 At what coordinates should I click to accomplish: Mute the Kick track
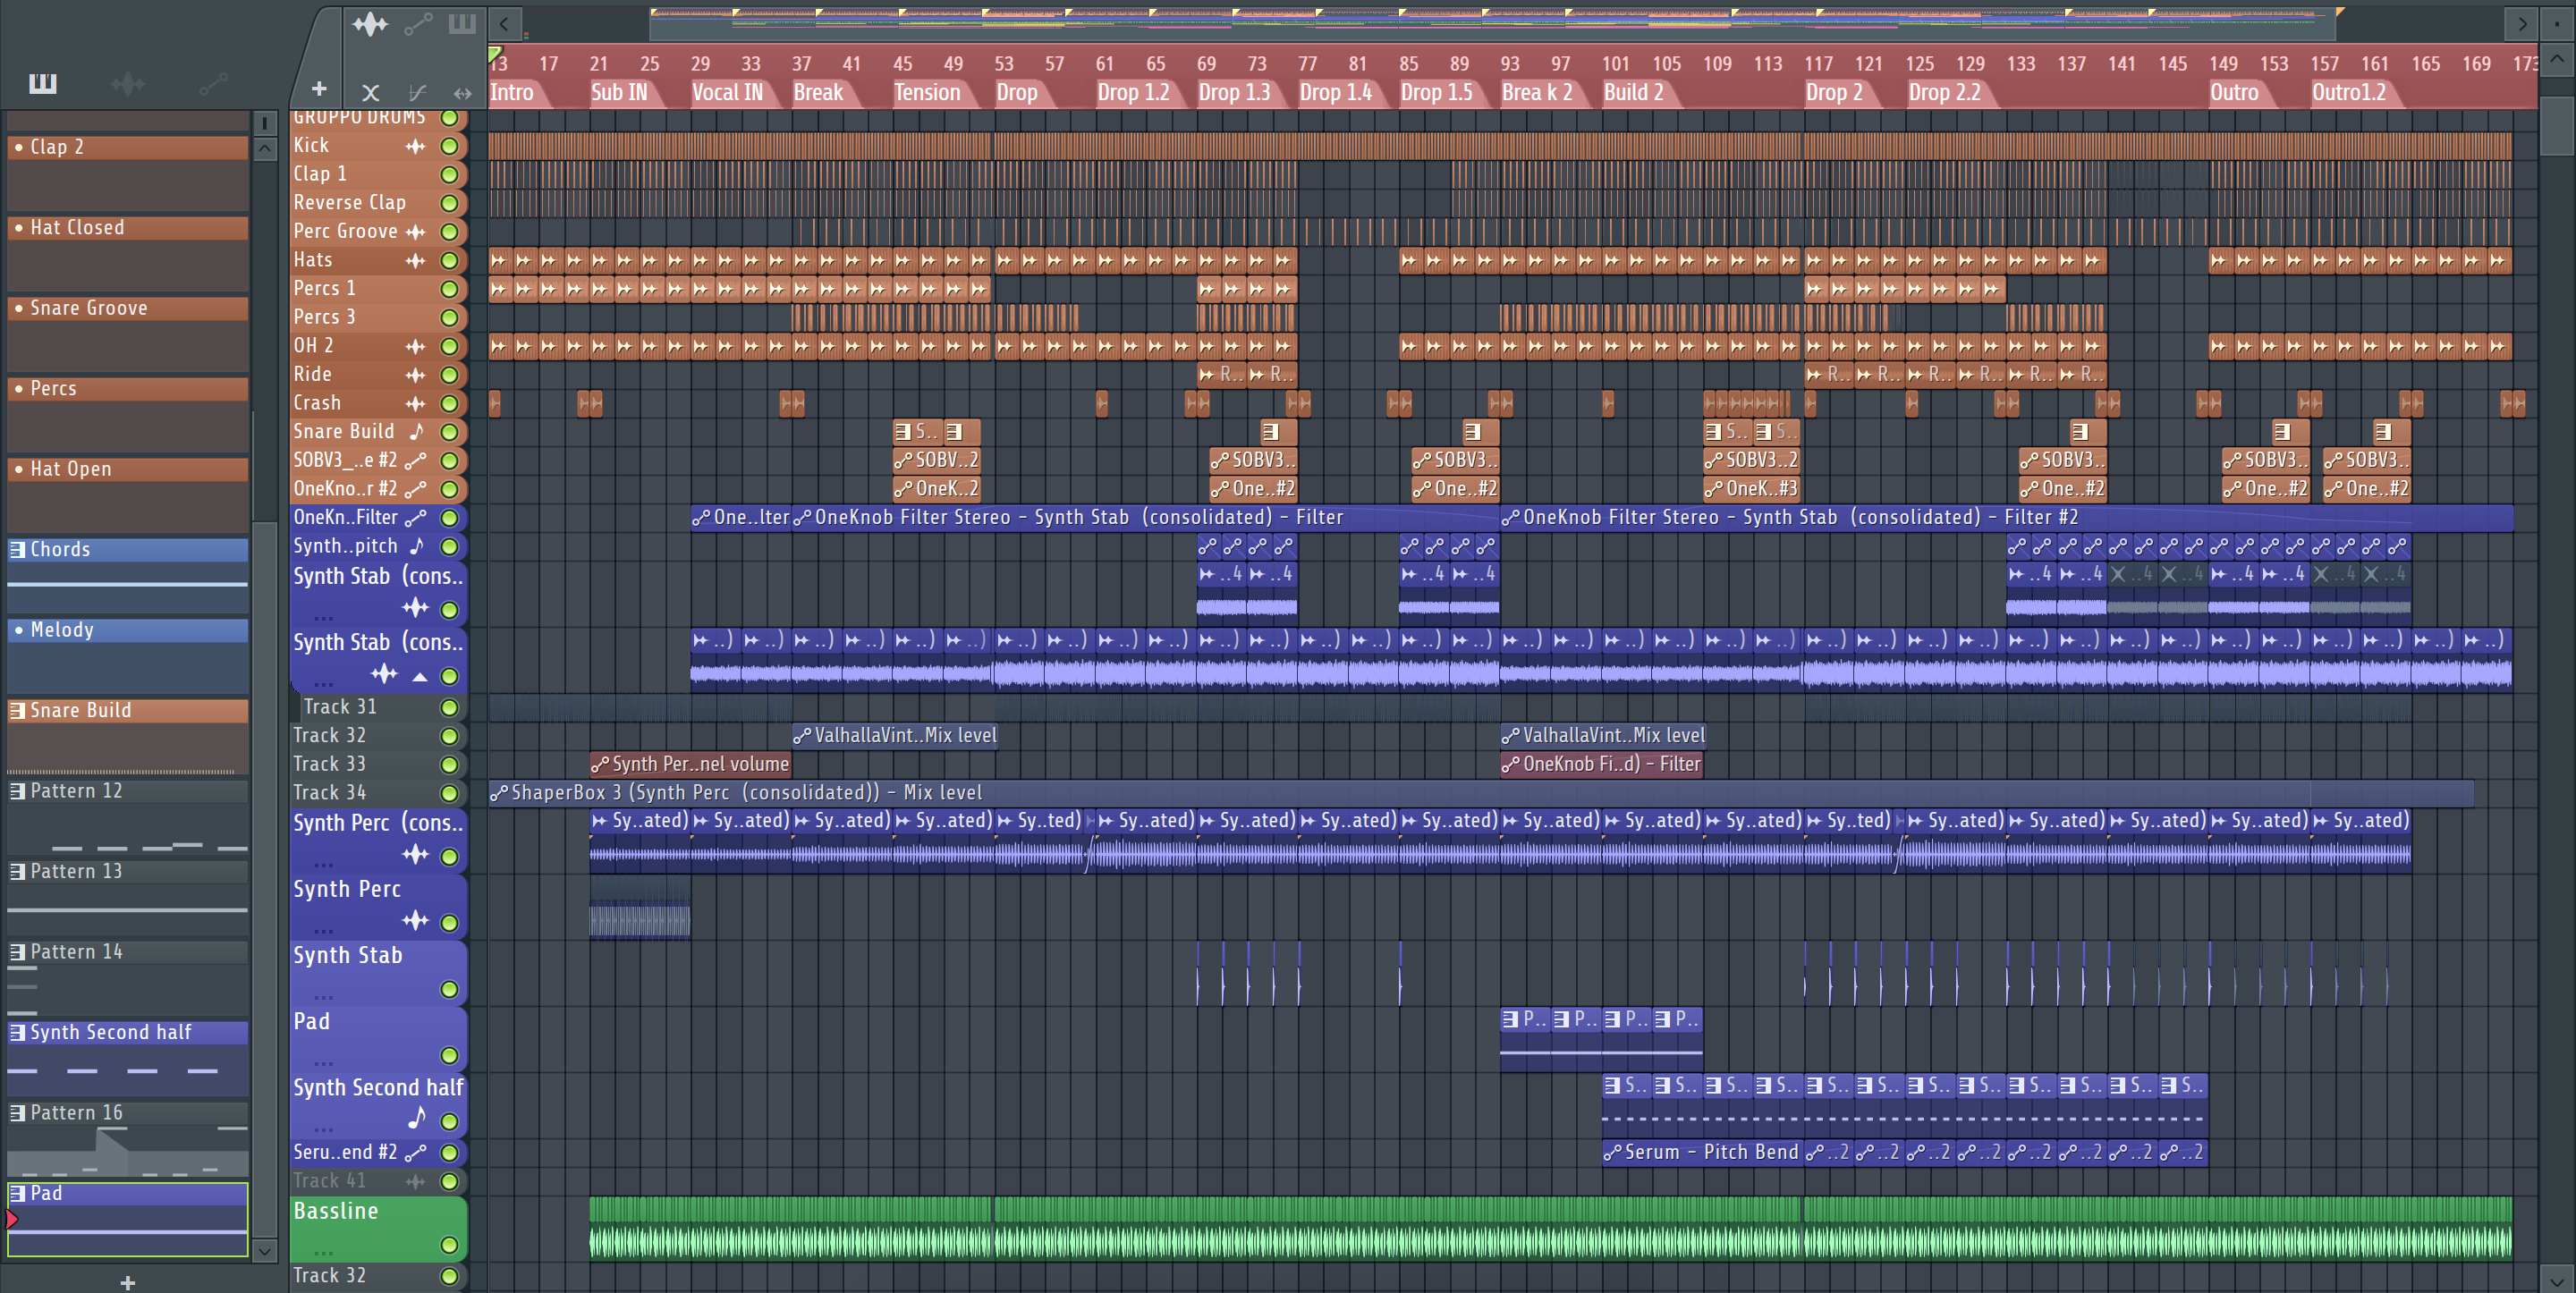[x=450, y=146]
